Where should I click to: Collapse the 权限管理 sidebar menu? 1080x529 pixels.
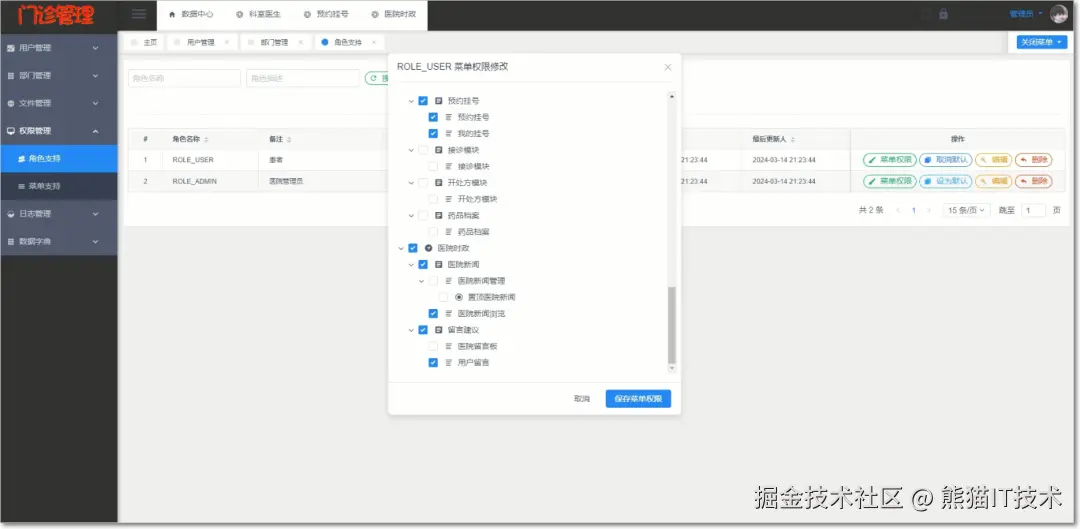pos(59,131)
